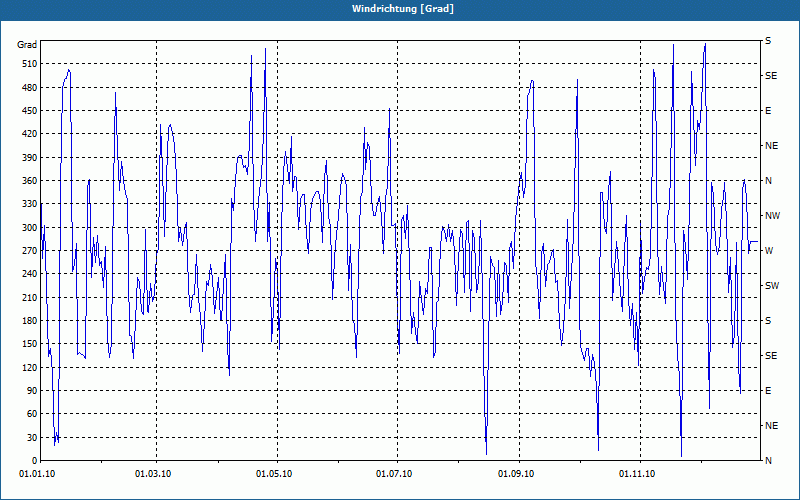800x500 pixels.
Task: Select the 240 y-axis value
Action: pyautogui.click(x=30, y=274)
